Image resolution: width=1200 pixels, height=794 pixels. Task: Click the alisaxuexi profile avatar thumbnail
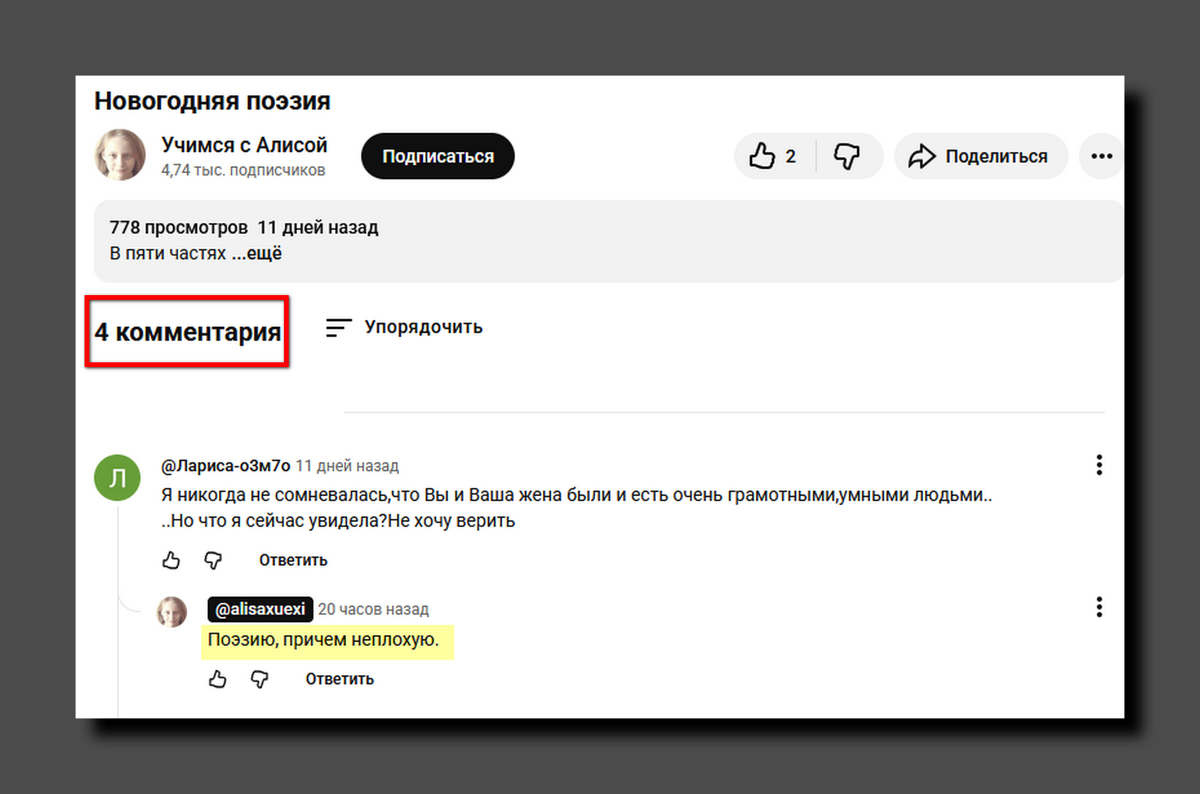[171, 611]
